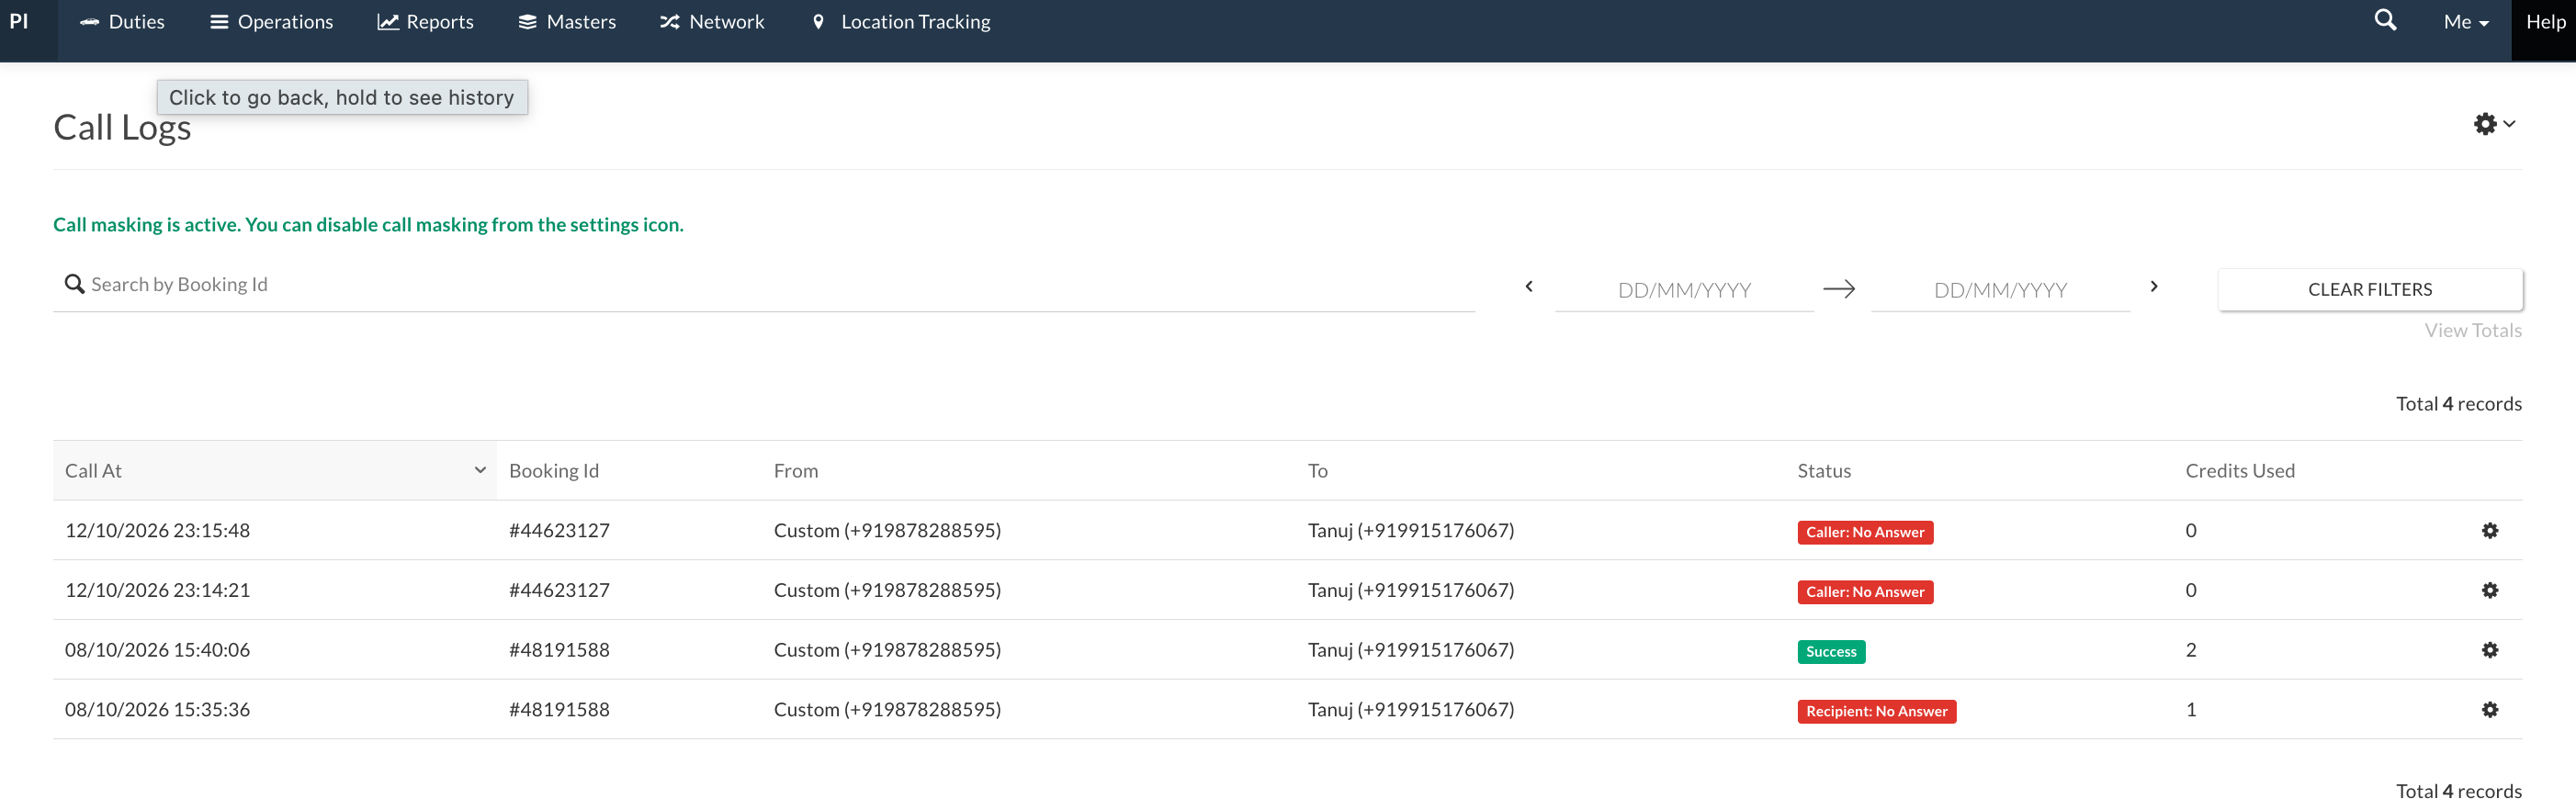This screenshot has width=2576, height=810.
Task: Open the Help section
Action: [x=2545, y=22]
